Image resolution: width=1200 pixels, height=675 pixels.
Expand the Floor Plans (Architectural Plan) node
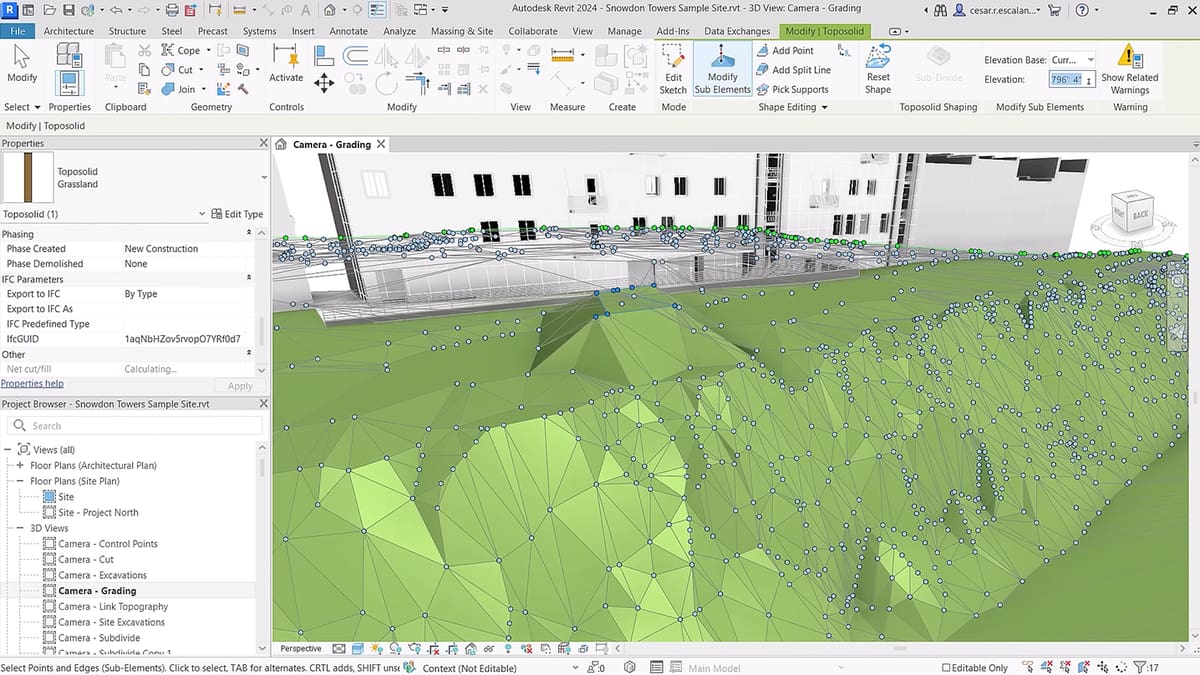tap(20, 465)
